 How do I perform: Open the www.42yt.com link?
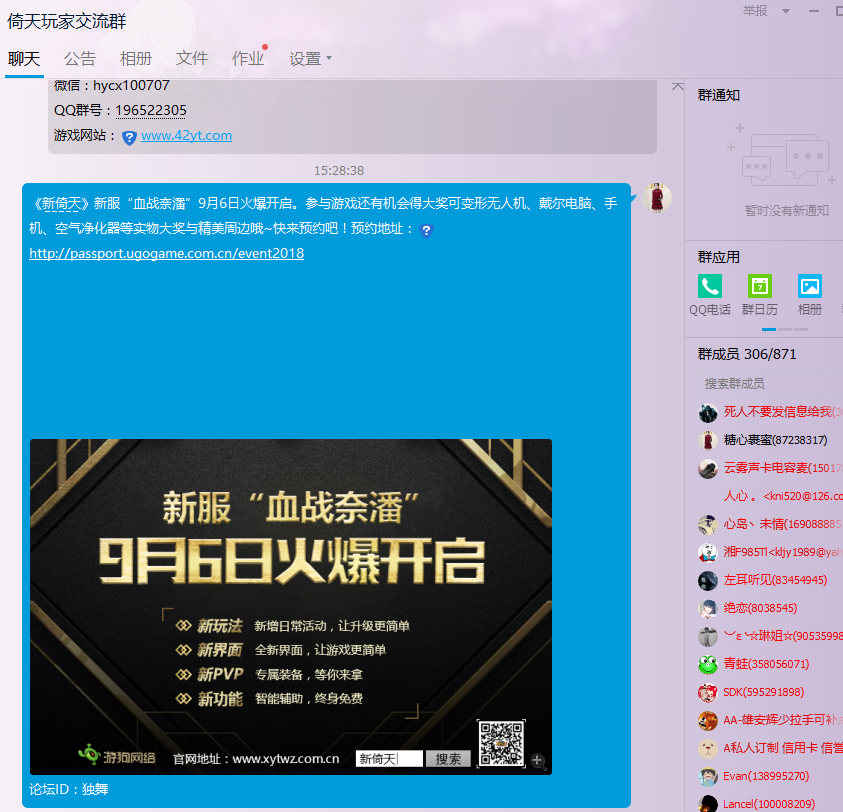[x=187, y=136]
